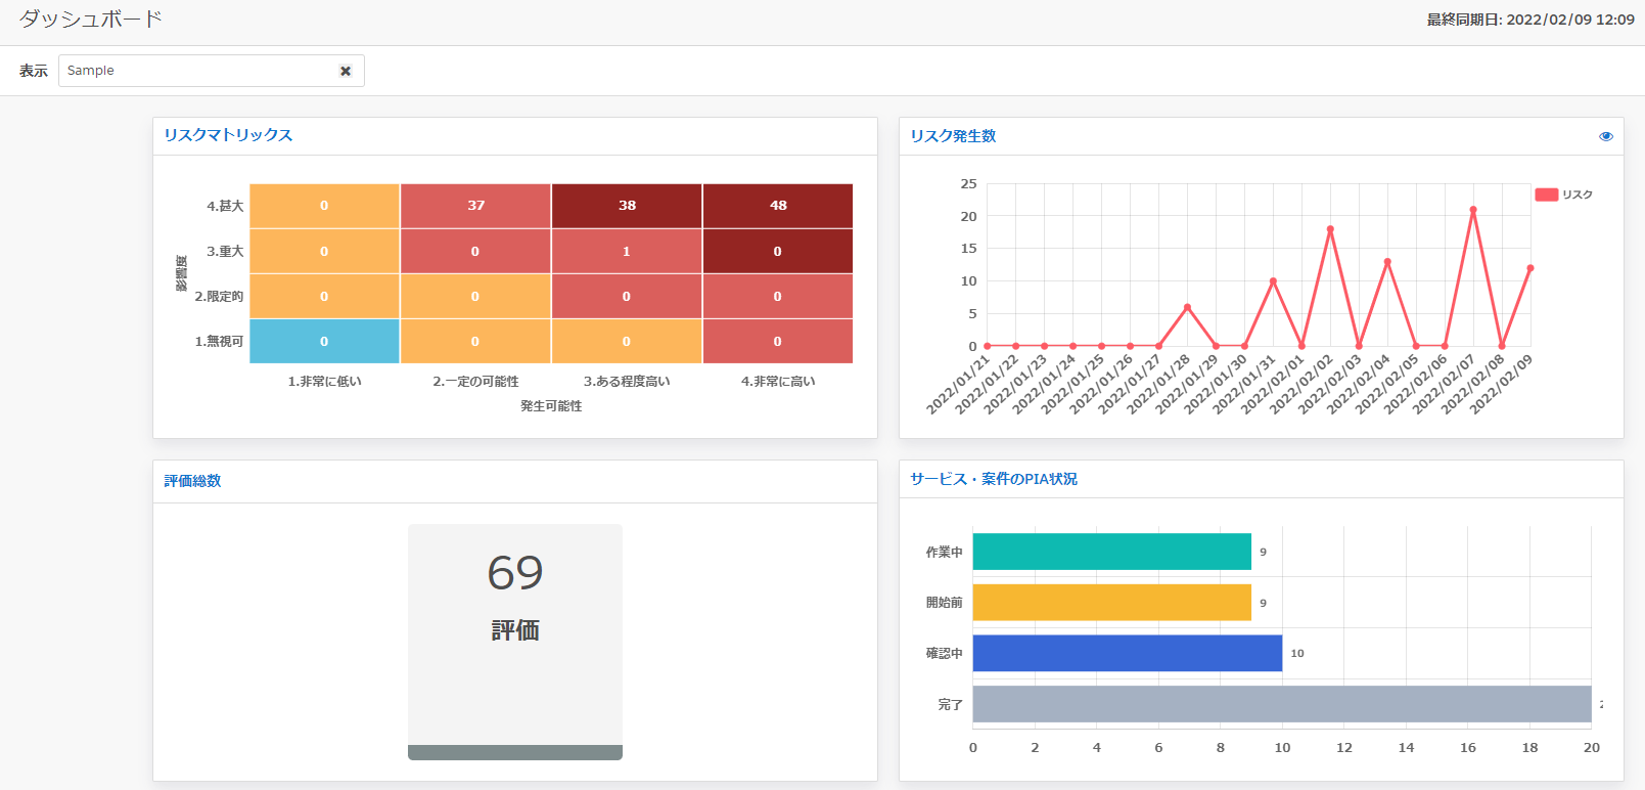Click the gray 完了 bar
The image size is (1645, 790).
tap(1280, 704)
